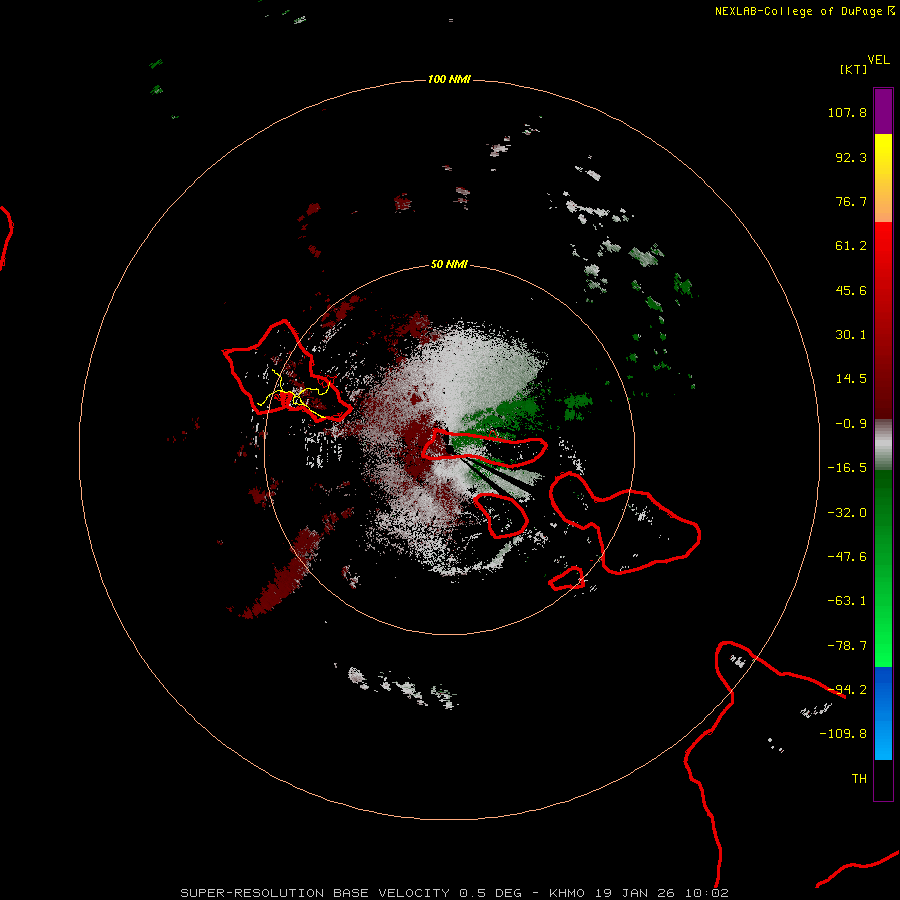The width and height of the screenshot is (900, 900).
Task: Click the -94.2 velocity scale value
Action: tap(847, 690)
